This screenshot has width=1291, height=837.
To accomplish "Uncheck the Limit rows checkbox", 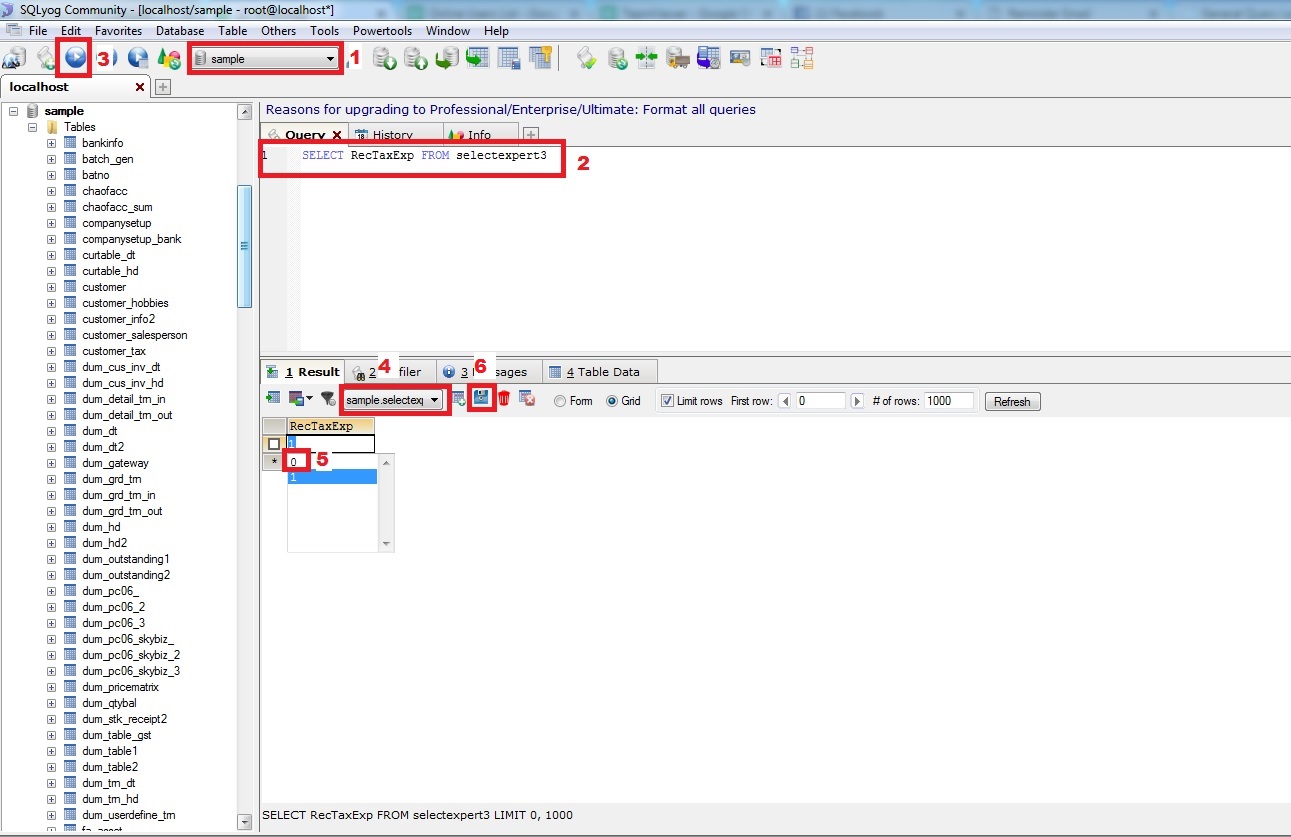I will (667, 401).
